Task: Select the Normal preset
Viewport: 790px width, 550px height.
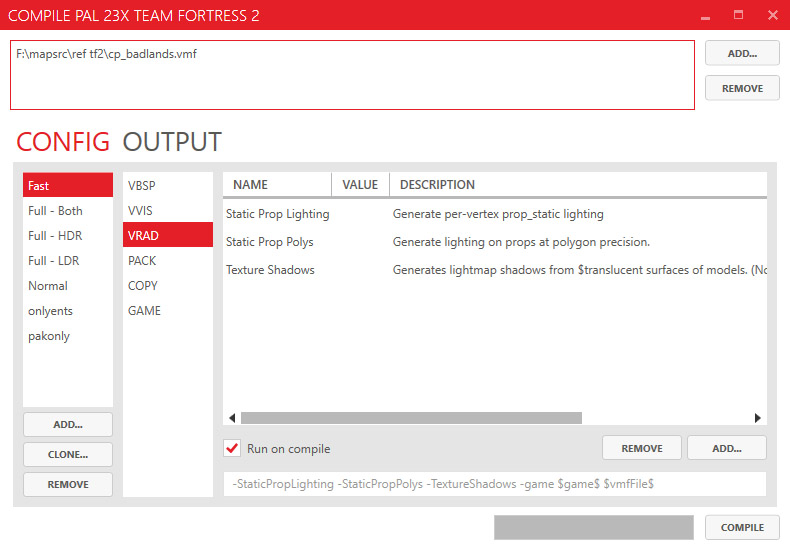Action: [x=68, y=286]
